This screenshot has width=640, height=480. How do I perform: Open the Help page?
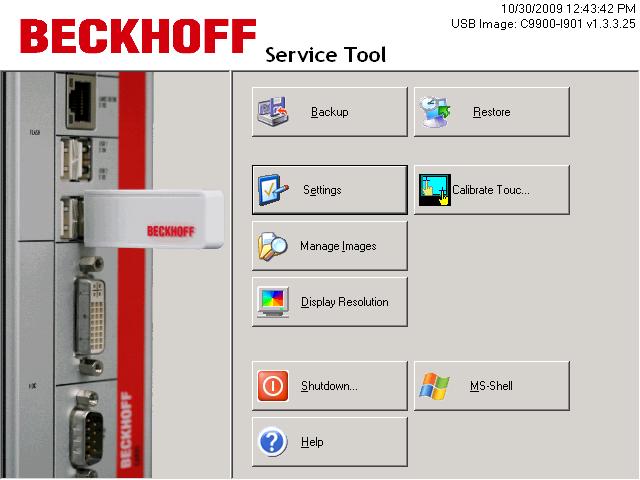click(329, 442)
